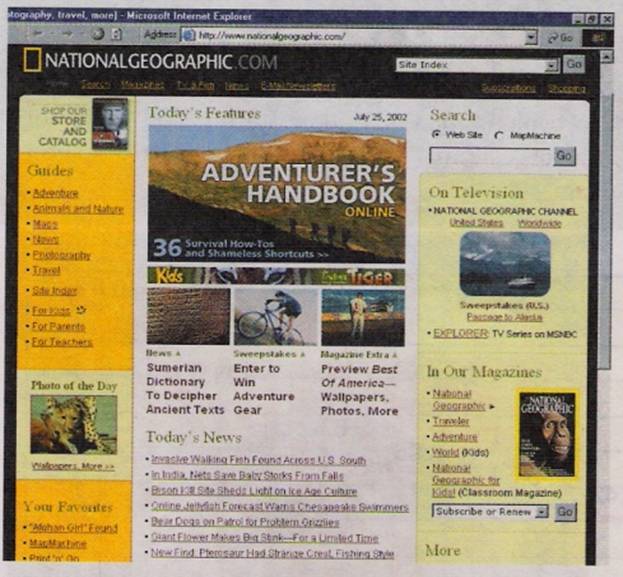Click the Internet Explorer logo throbber
This screenshot has width=623, height=577.
[598, 38]
